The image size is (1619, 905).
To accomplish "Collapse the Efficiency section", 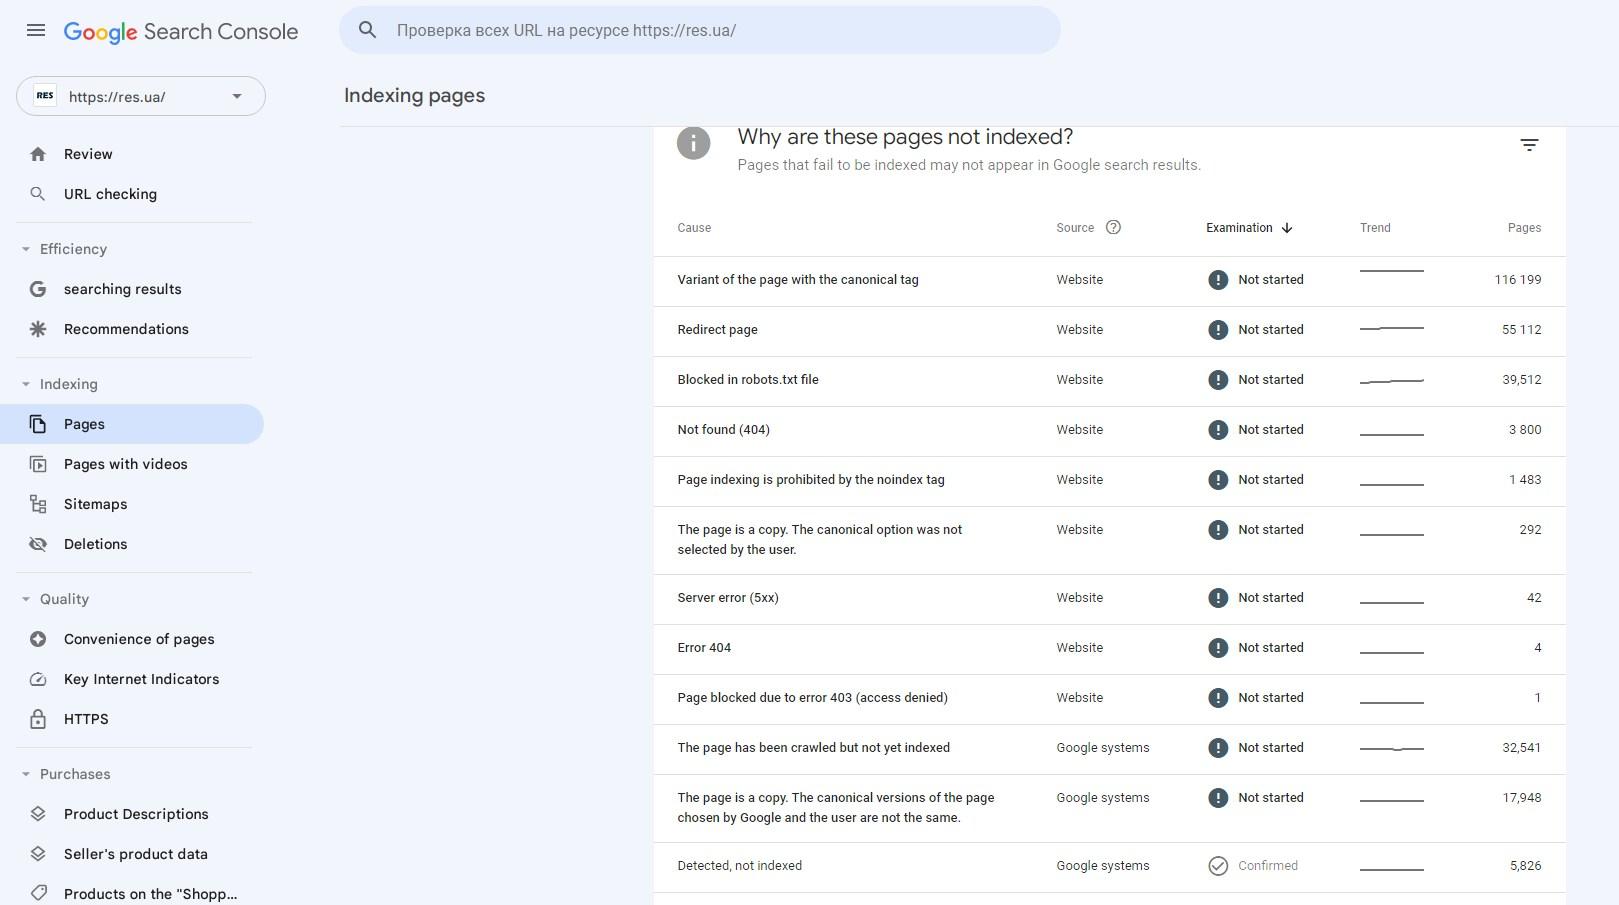I will pos(26,249).
